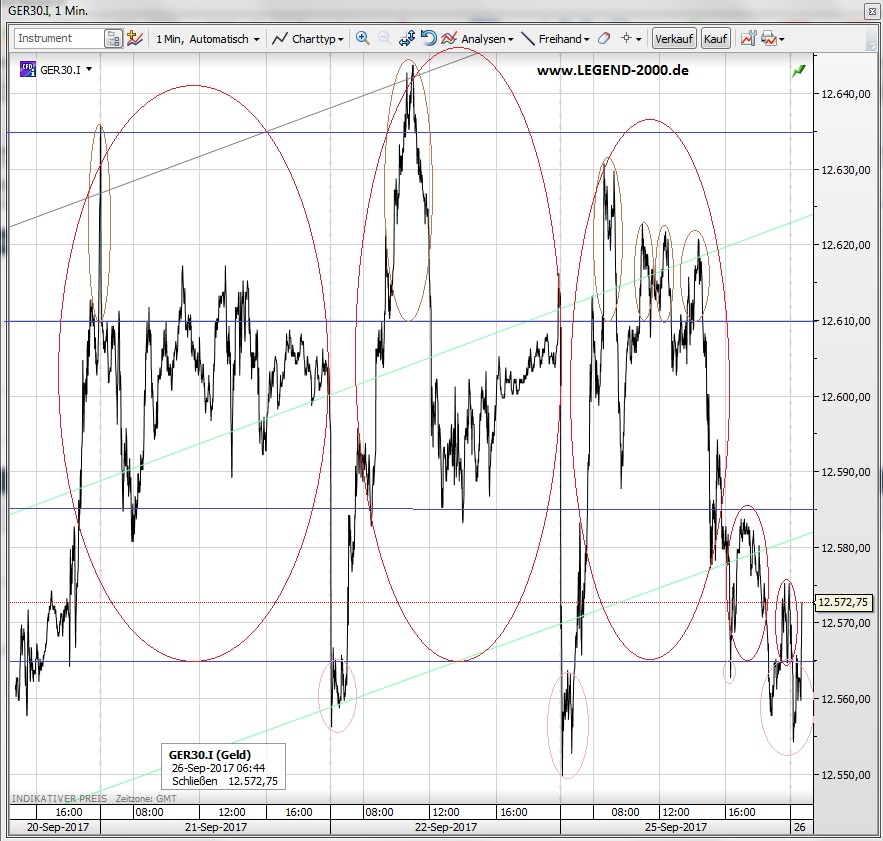The width and height of the screenshot is (883, 841).
Task: Click the save chart template icon
Action: pyautogui.click(x=747, y=39)
